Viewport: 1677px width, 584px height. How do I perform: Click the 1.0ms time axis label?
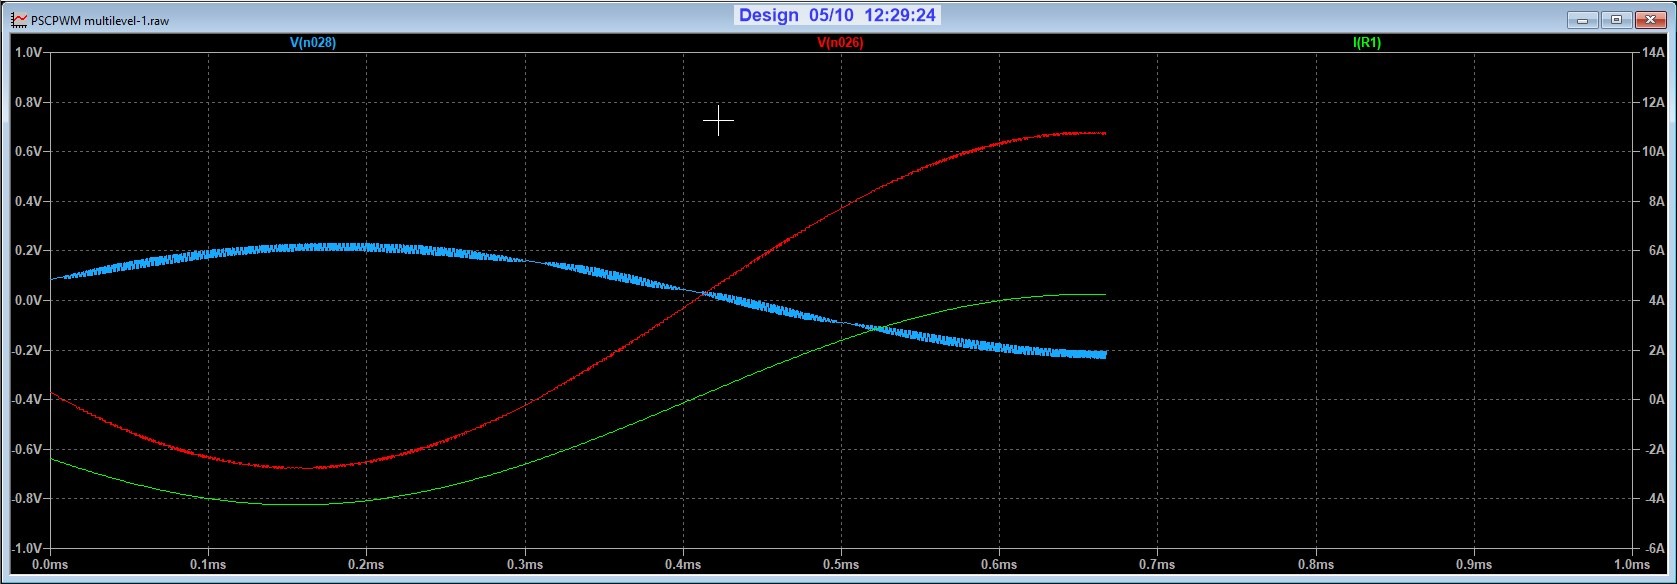[1632, 565]
